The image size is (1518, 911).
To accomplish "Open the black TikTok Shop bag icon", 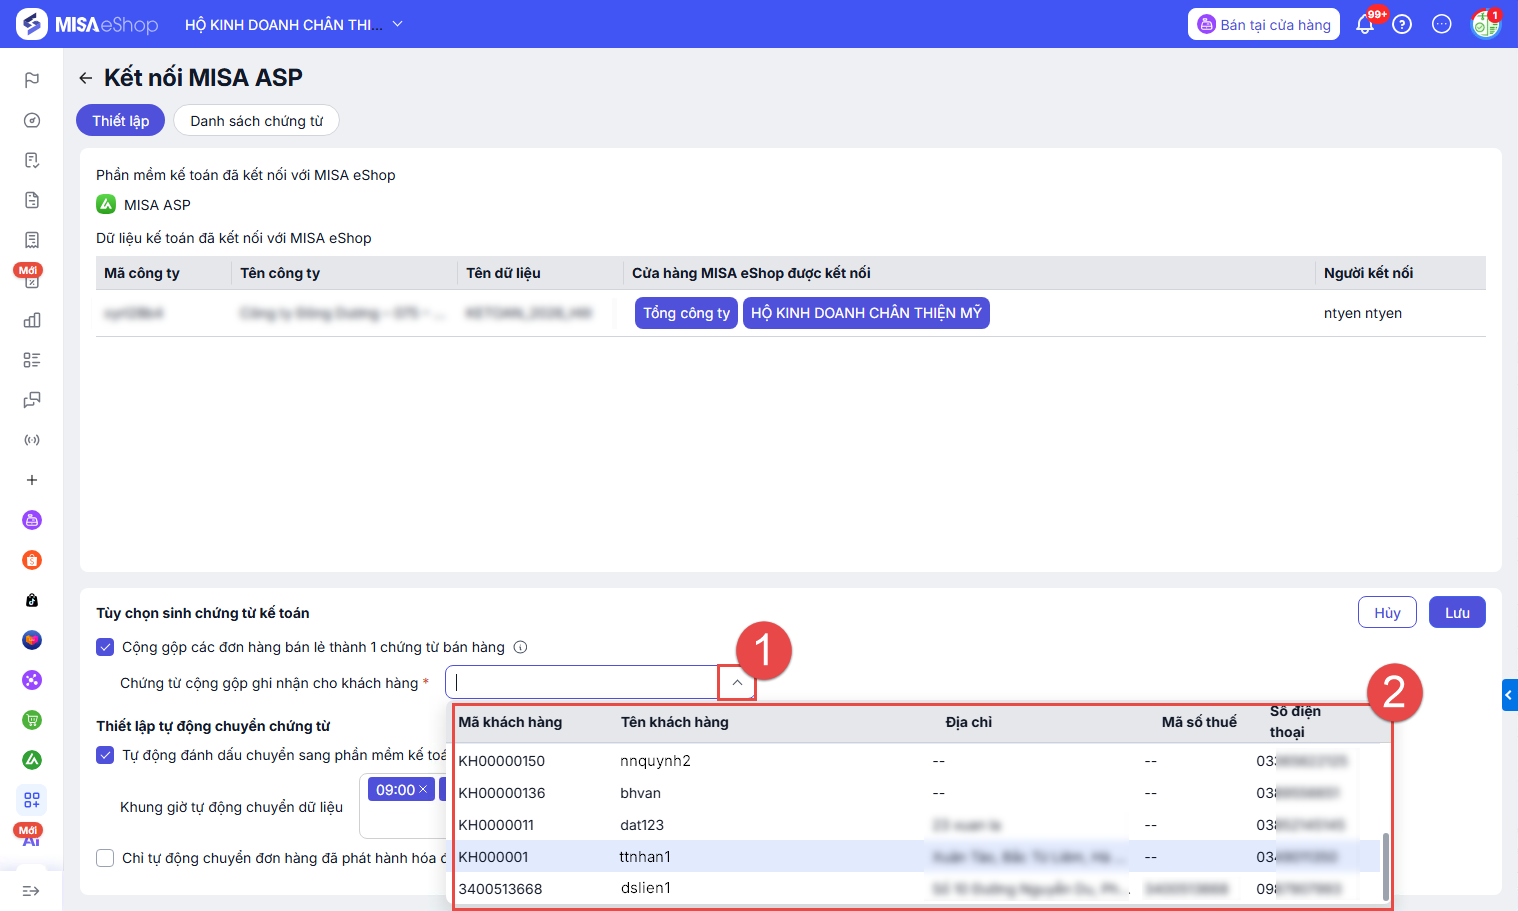I will point(32,600).
